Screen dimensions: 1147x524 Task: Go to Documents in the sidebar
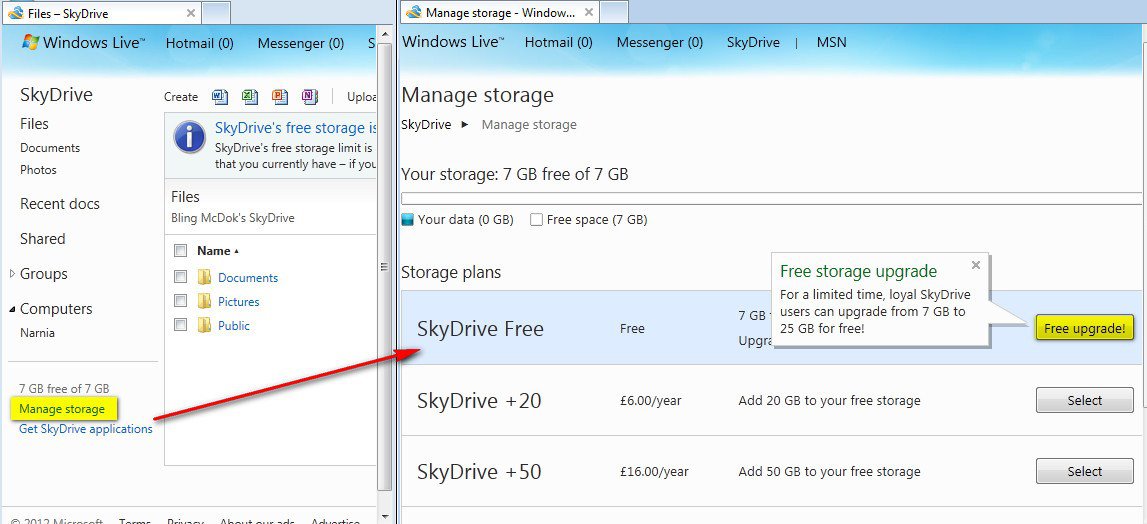[x=50, y=148]
